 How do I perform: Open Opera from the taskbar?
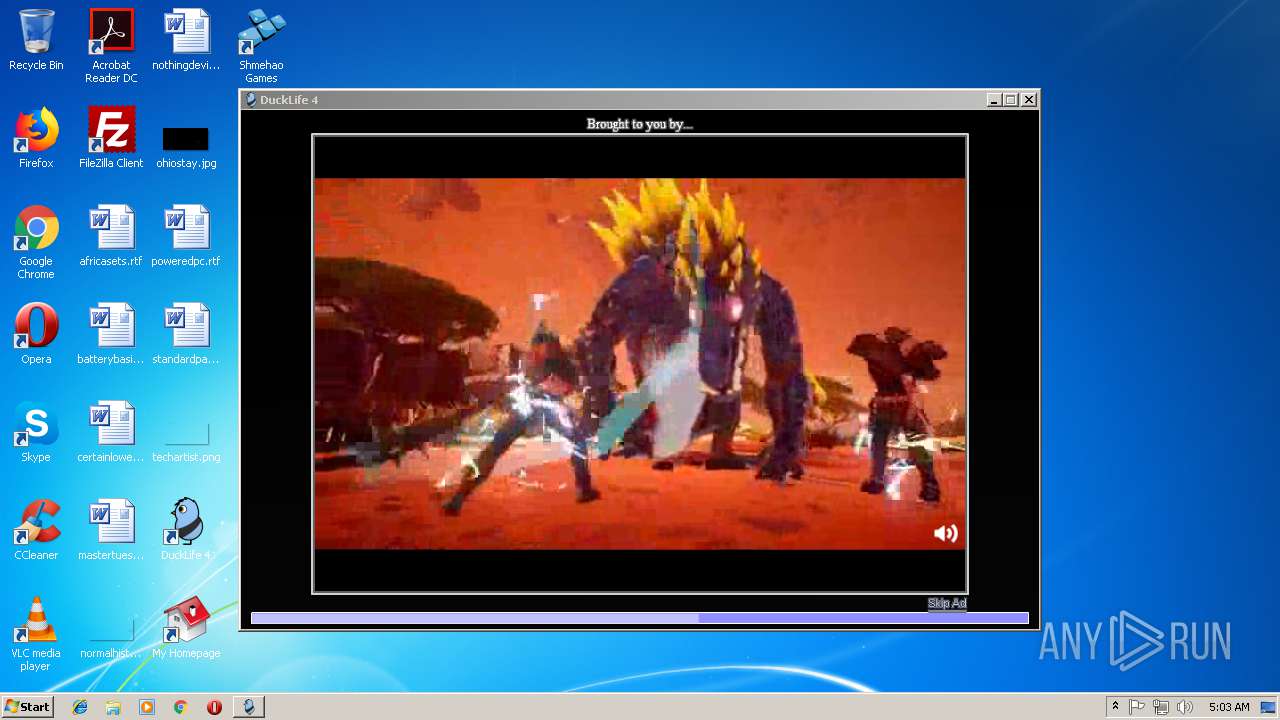click(214, 707)
